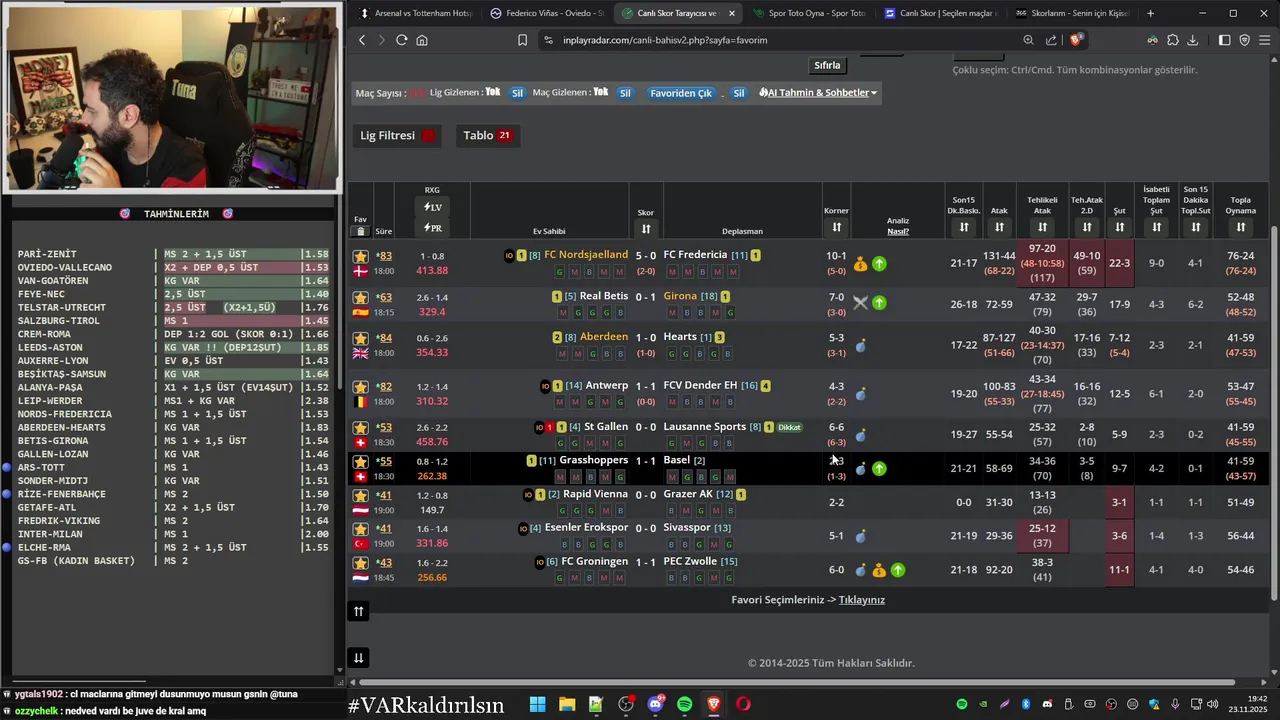Image resolution: width=1280 pixels, height=720 pixels.
Task: Open Spotify from the taskbar
Action: pyautogui.click(x=684, y=704)
